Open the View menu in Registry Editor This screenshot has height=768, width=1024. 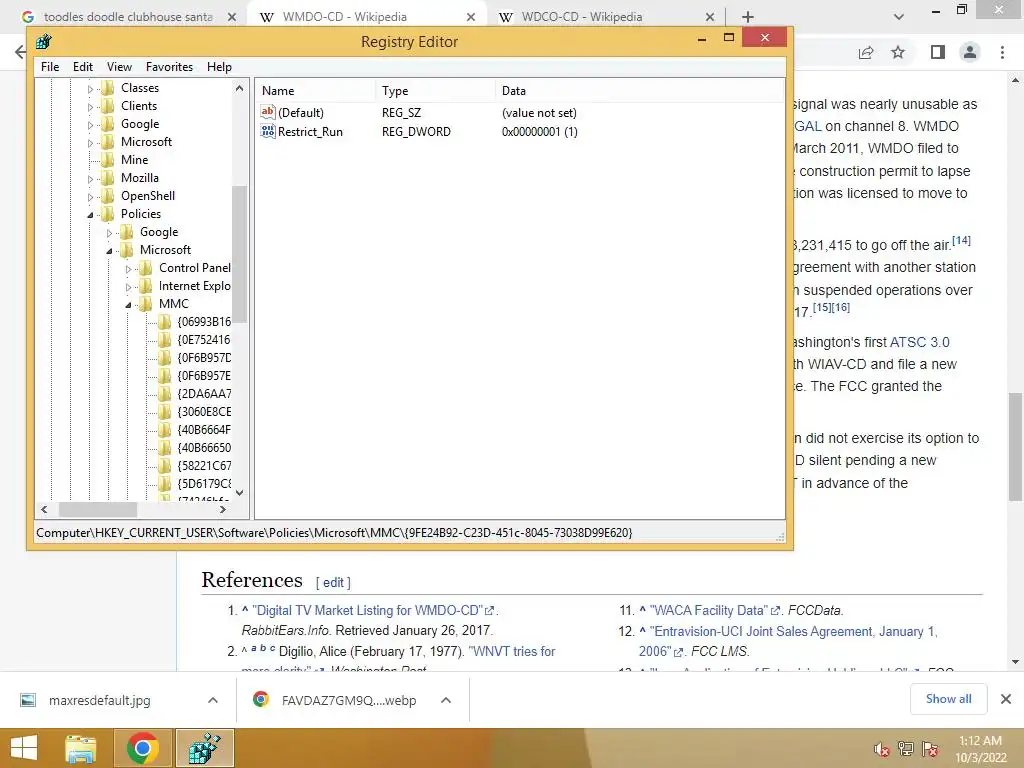[120, 67]
